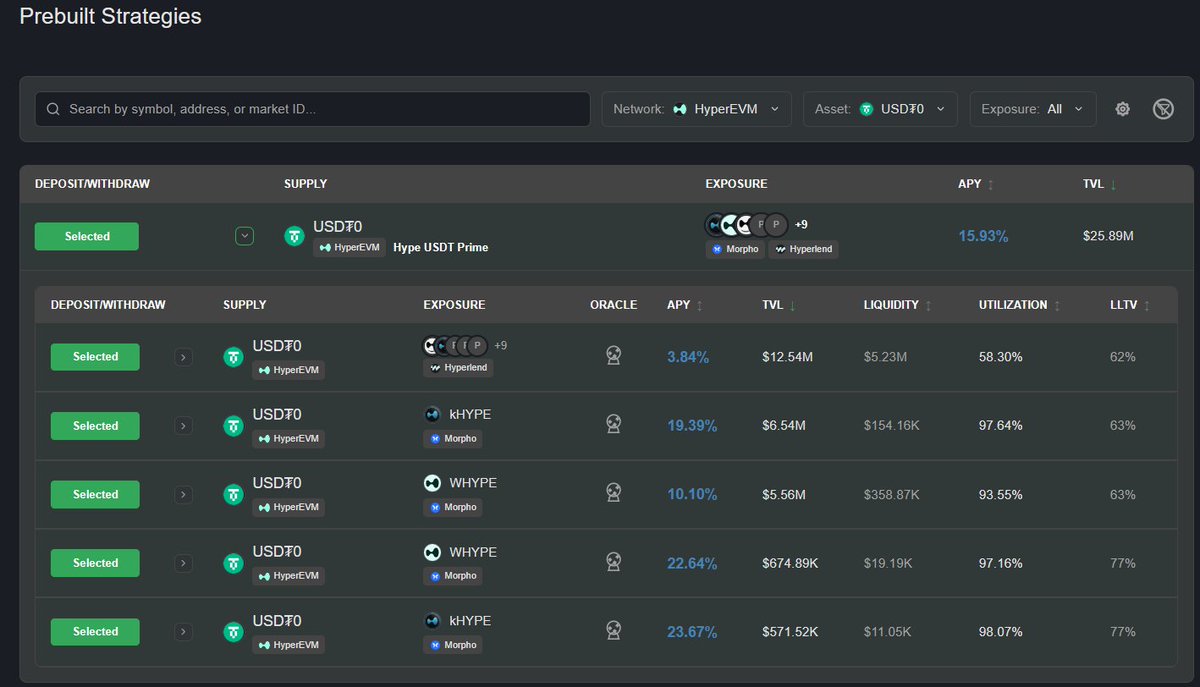The height and width of the screenshot is (687, 1200).
Task: Click the search magnifier icon
Action: pos(53,109)
